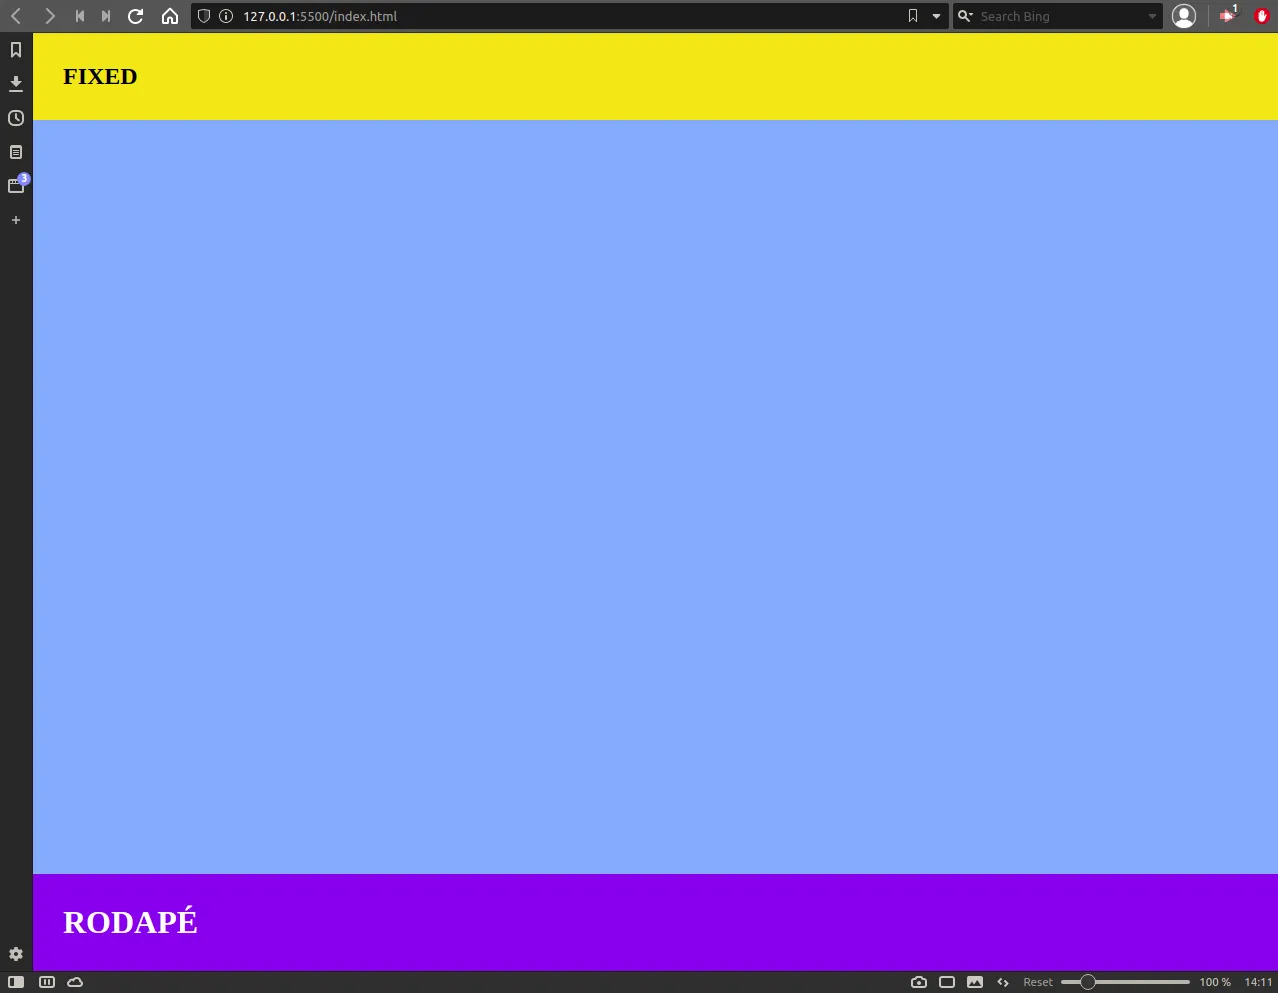
Task: Add a web panel with plus icon
Action: 16,220
